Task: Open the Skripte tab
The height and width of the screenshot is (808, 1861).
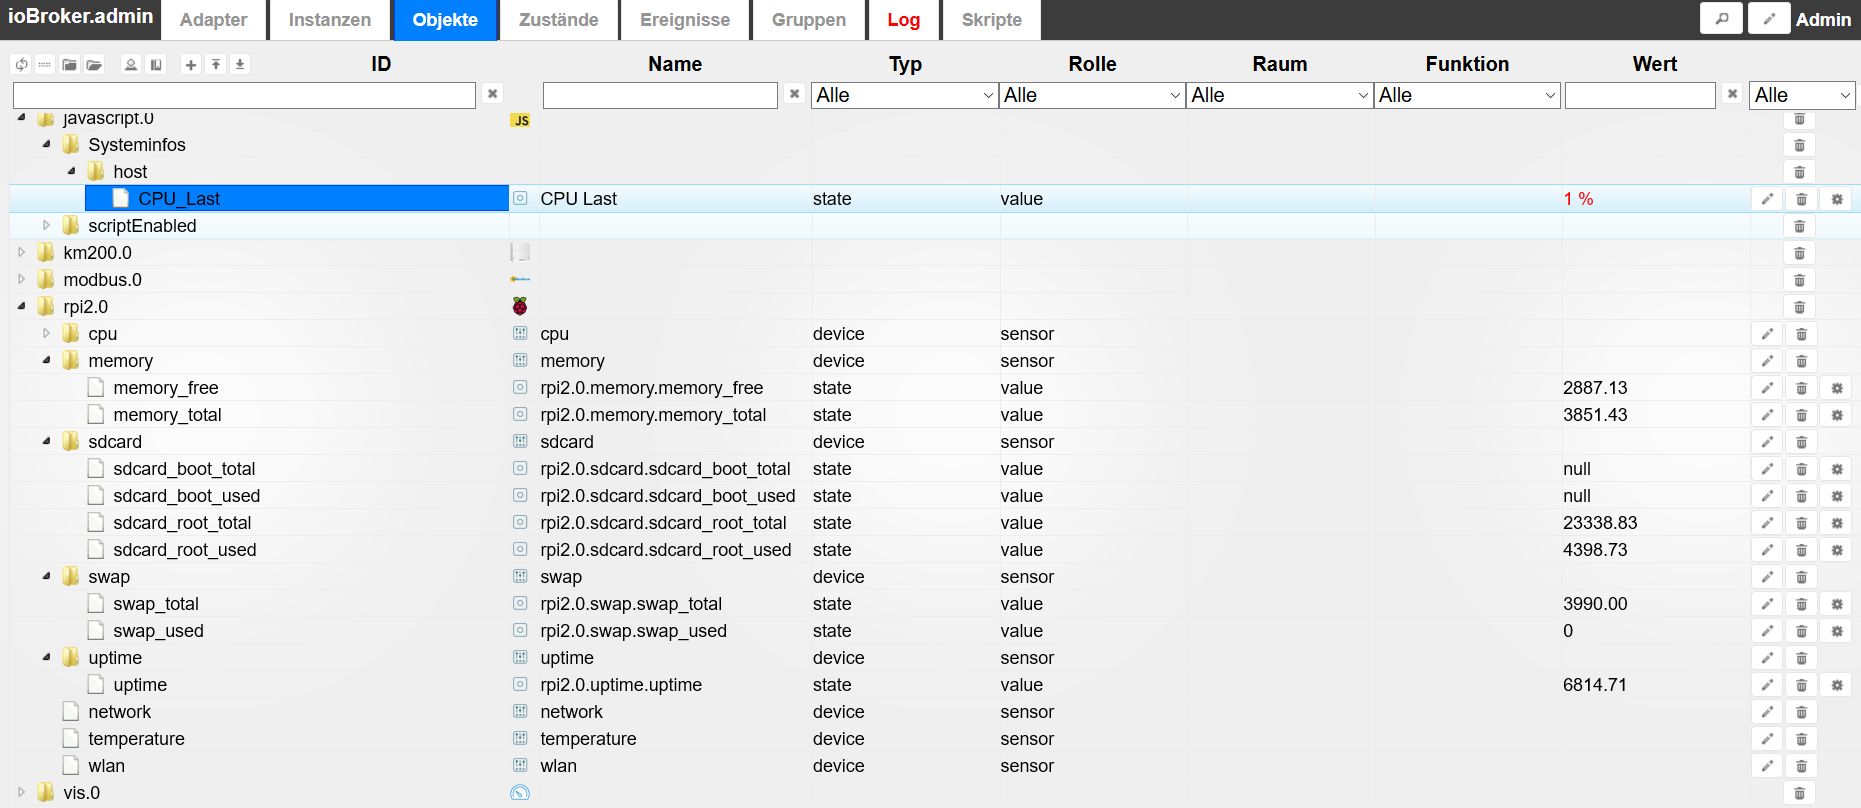Action: (992, 20)
